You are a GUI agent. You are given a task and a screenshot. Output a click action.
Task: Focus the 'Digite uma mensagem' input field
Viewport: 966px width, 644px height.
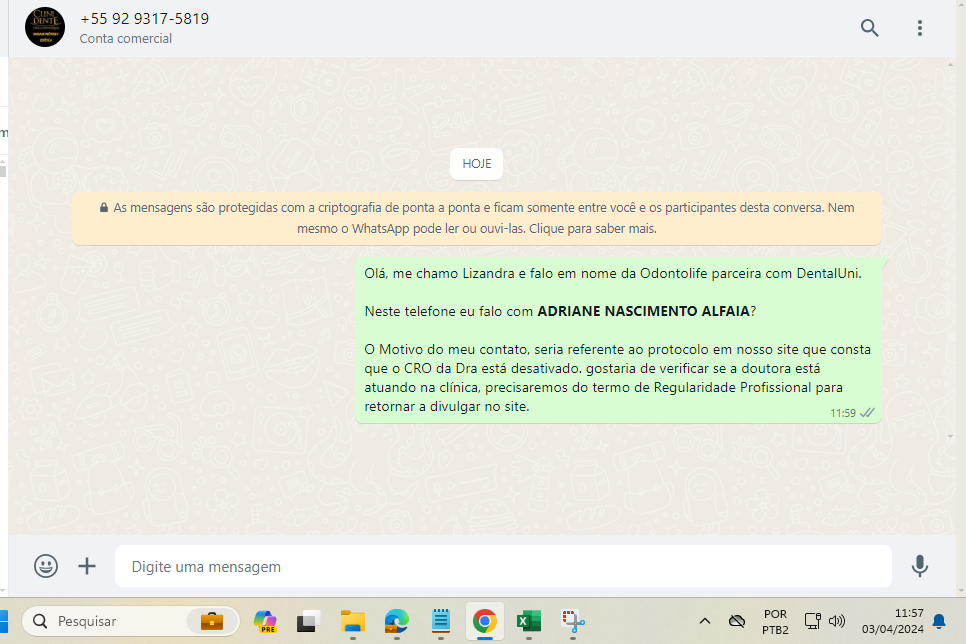(500, 566)
